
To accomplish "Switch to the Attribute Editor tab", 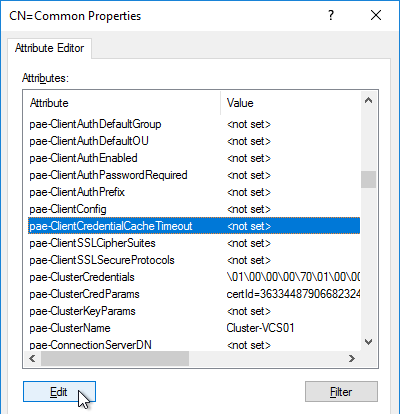I will pyautogui.click(x=49, y=48).
